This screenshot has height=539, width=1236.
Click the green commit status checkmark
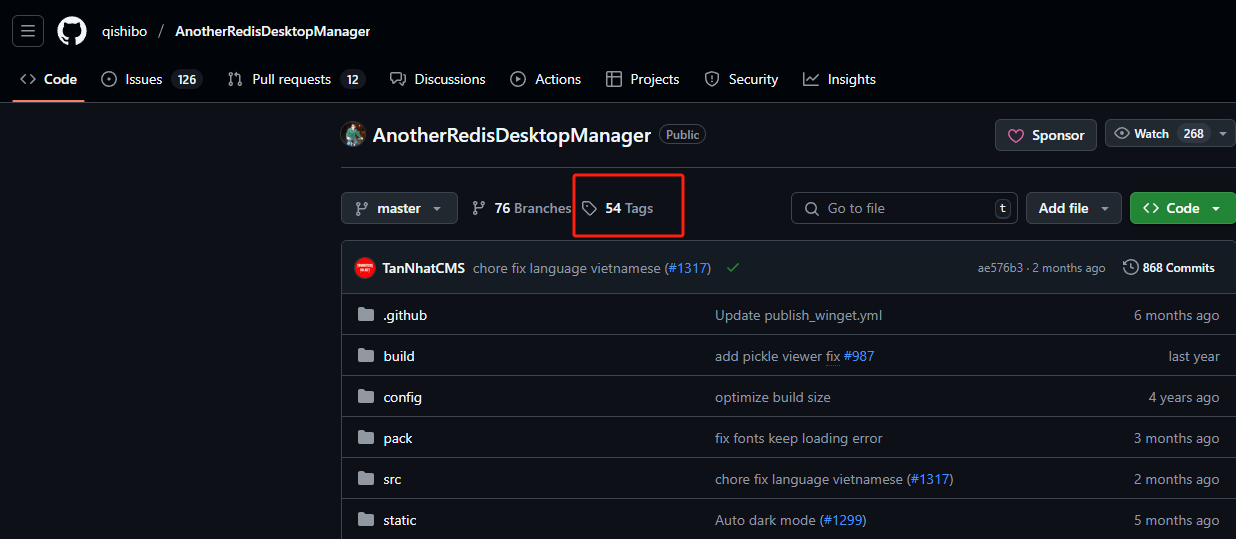[x=733, y=268]
